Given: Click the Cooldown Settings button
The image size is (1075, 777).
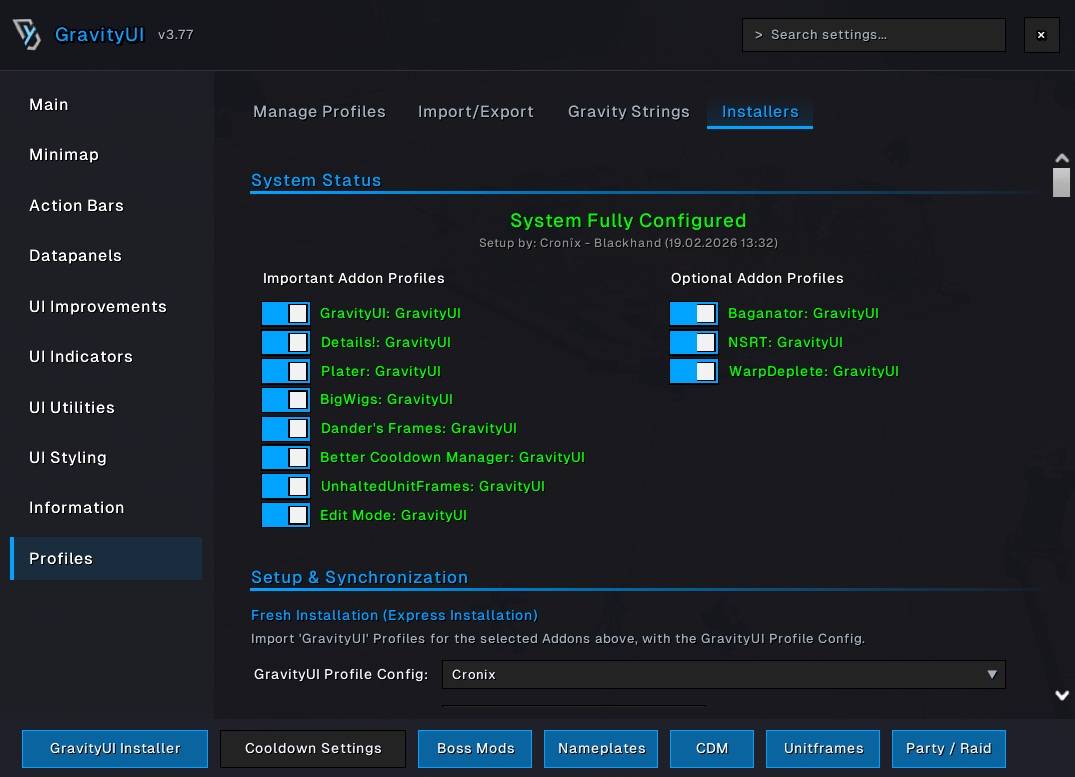Looking at the screenshot, I should pos(313,748).
